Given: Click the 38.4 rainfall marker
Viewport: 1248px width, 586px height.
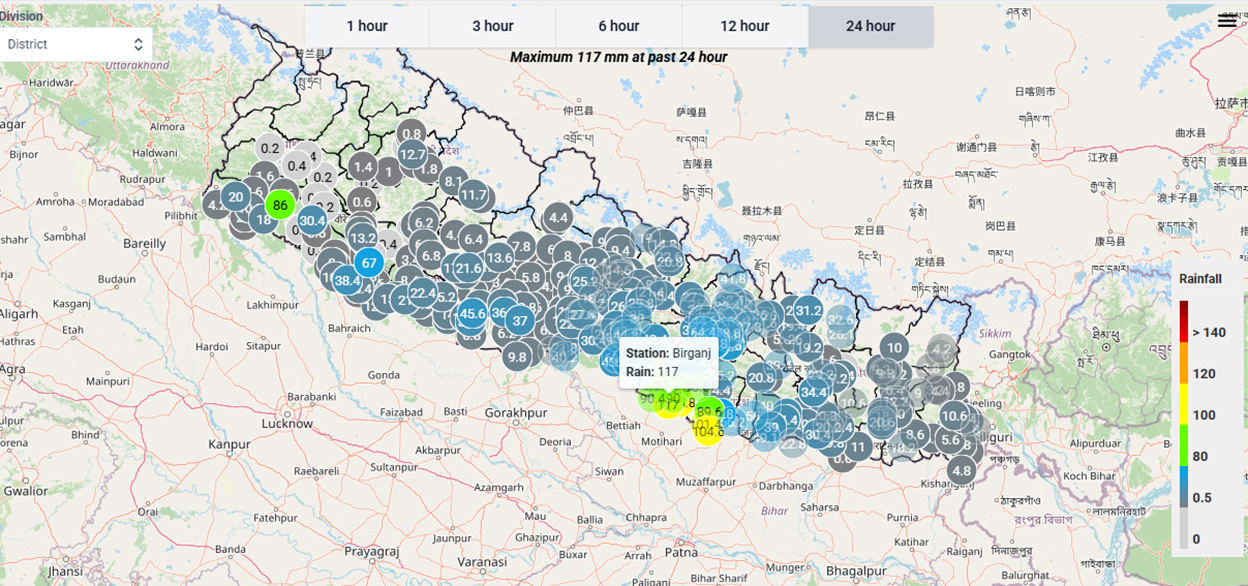Looking at the screenshot, I should click(x=347, y=281).
